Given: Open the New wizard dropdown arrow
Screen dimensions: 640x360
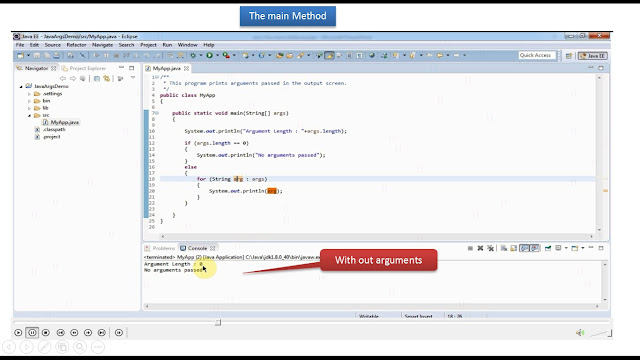Looking at the screenshot, I should [28, 56].
